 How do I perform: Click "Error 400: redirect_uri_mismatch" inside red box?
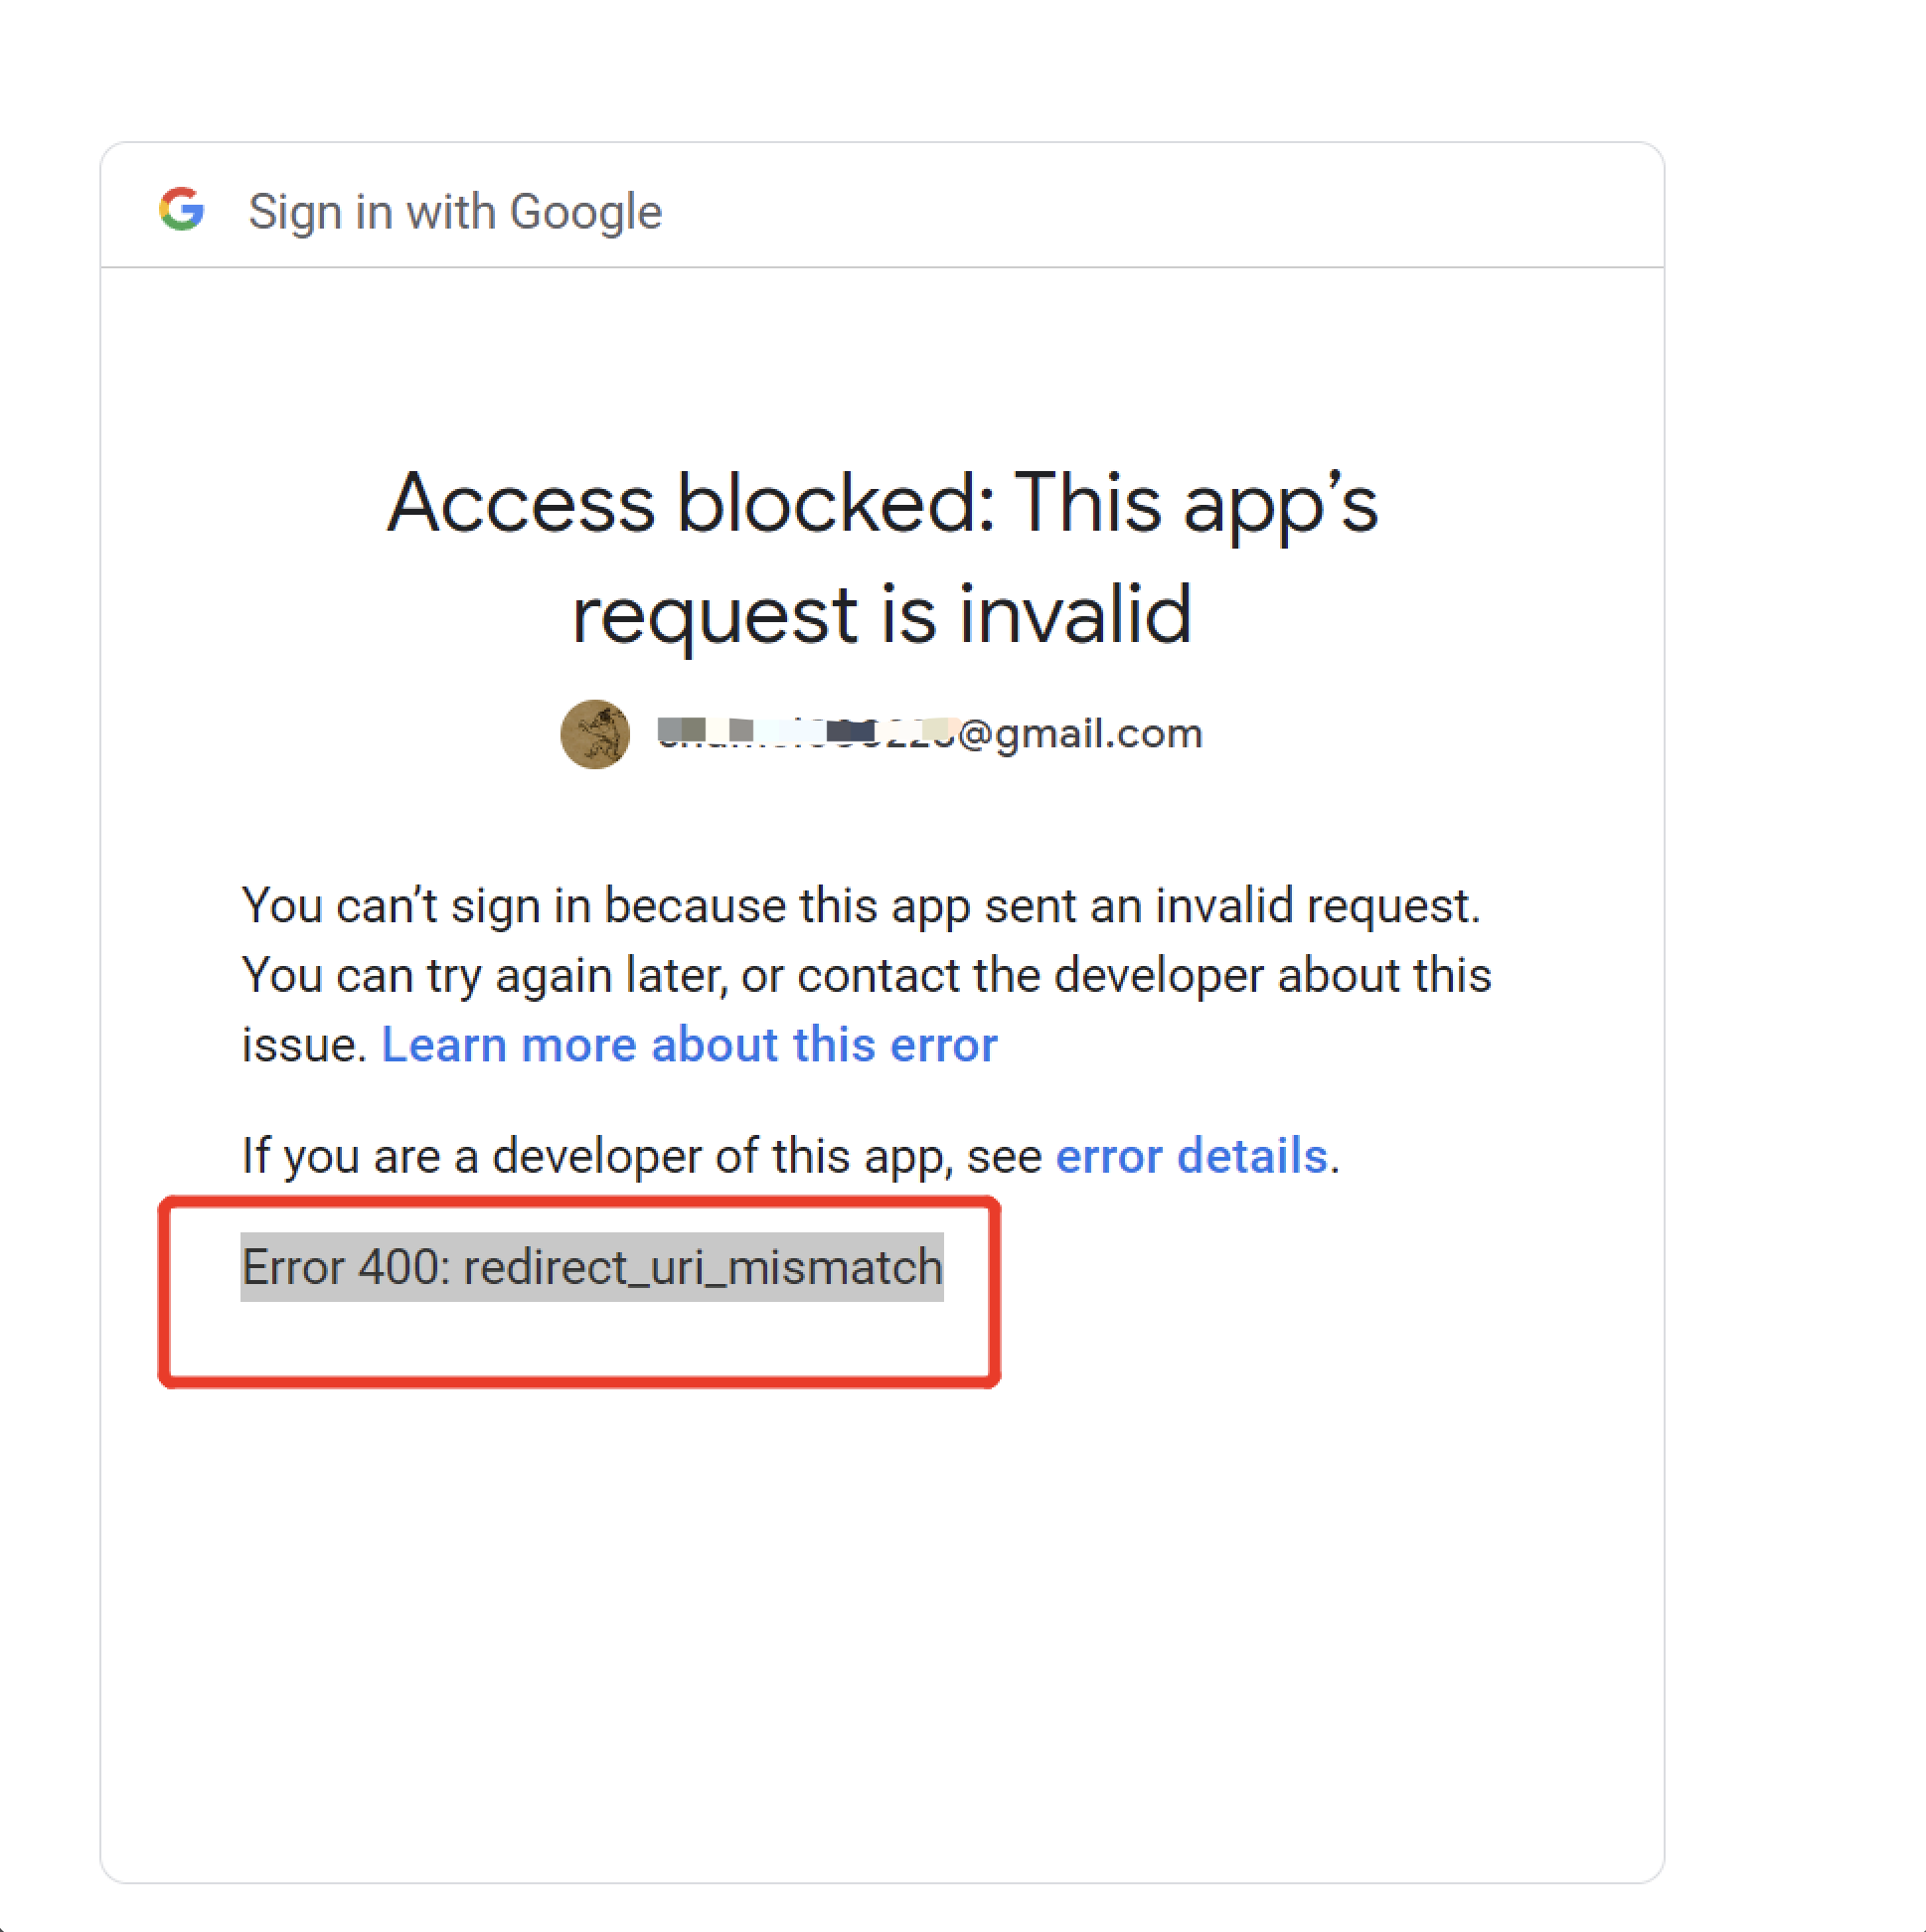point(592,1267)
